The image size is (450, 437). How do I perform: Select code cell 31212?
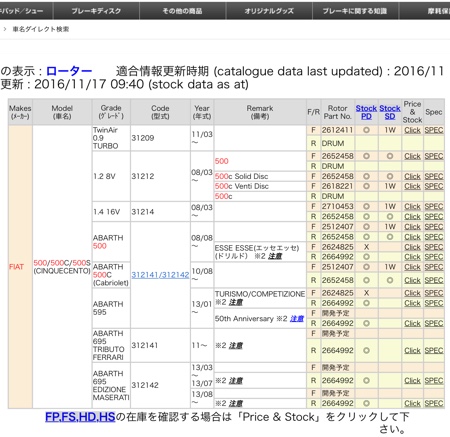pos(160,176)
